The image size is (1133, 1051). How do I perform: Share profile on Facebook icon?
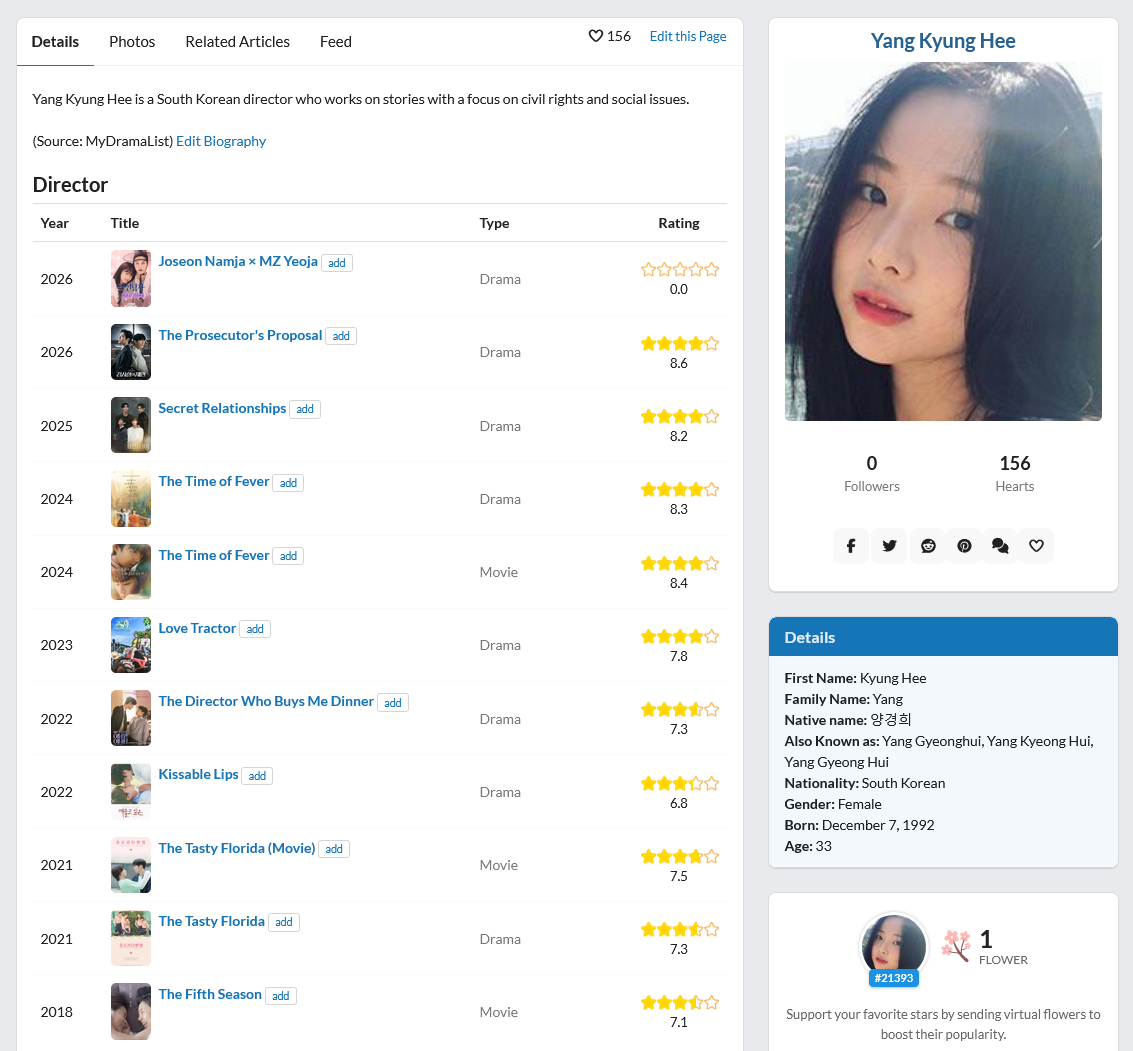pos(851,546)
